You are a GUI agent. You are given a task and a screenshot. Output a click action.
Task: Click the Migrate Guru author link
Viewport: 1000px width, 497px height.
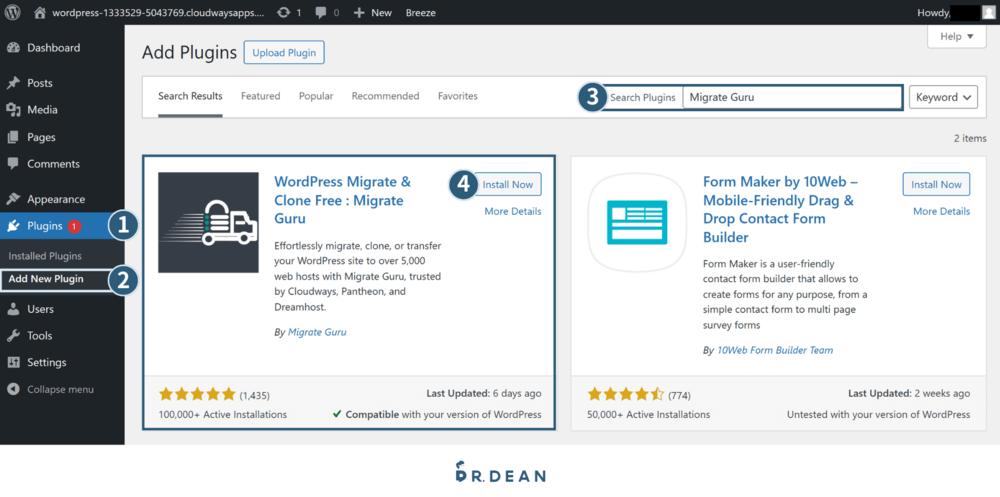tap(317, 332)
